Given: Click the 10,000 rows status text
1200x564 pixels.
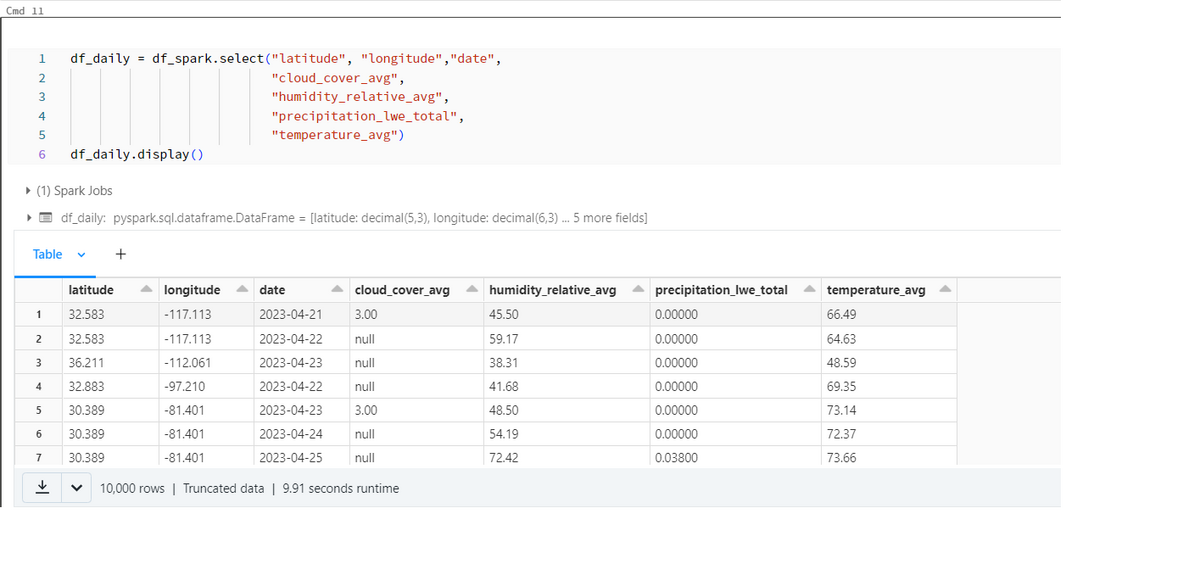Looking at the screenshot, I should click(x=132, y=489).
